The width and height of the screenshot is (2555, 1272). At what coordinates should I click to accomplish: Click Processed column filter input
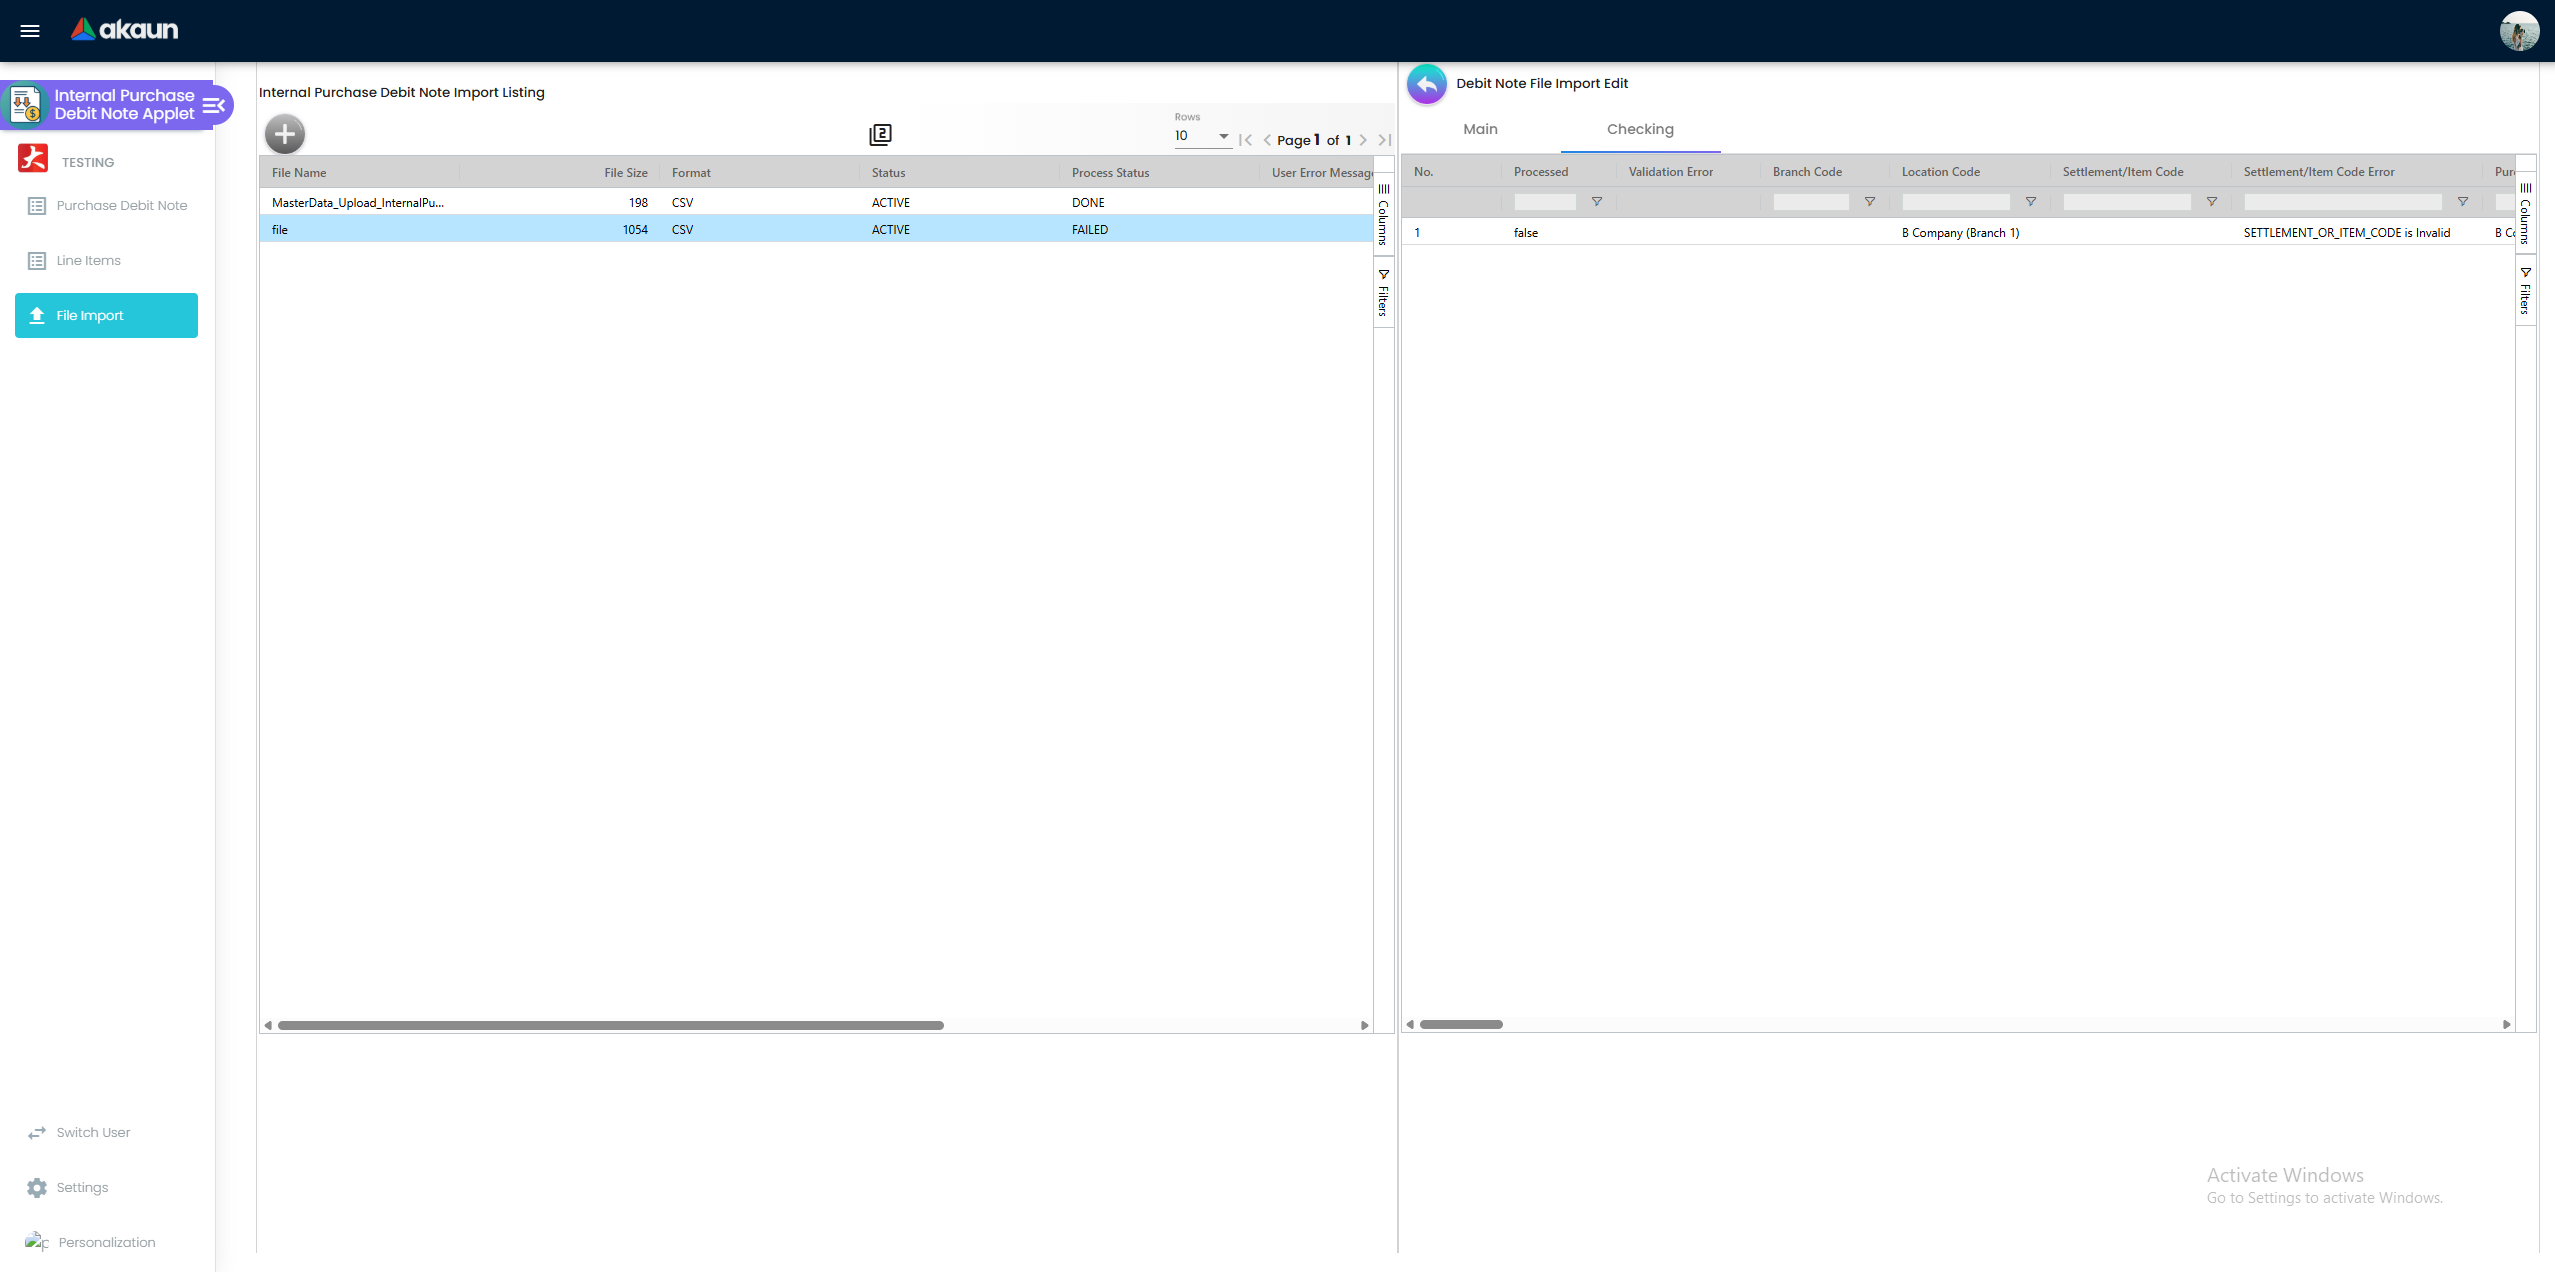click(x=1545, y=202)
